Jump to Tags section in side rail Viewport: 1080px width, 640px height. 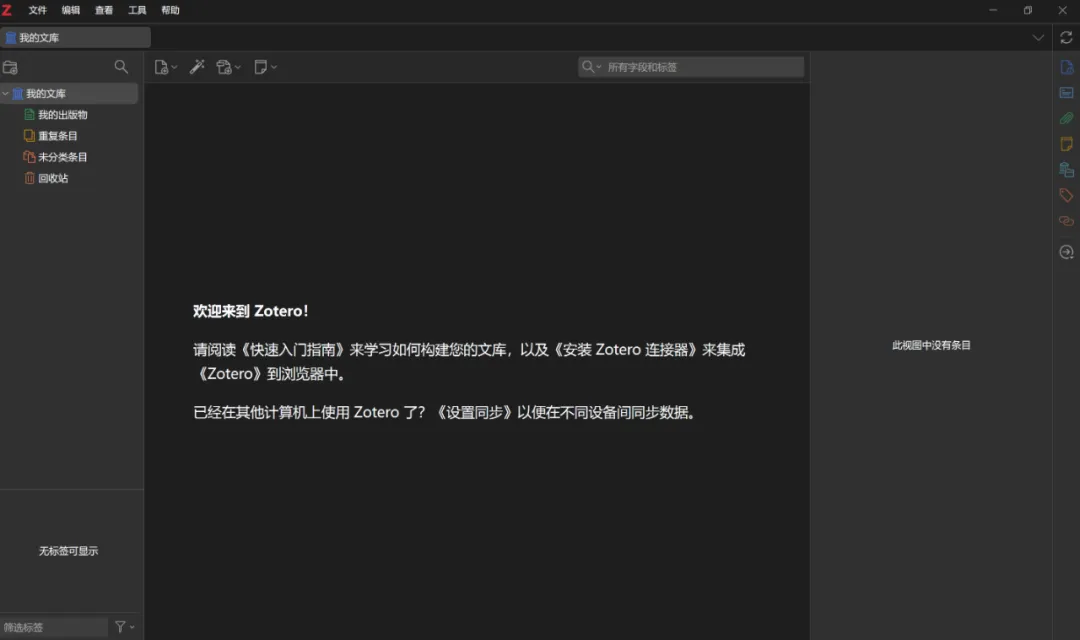[1066, 195]
